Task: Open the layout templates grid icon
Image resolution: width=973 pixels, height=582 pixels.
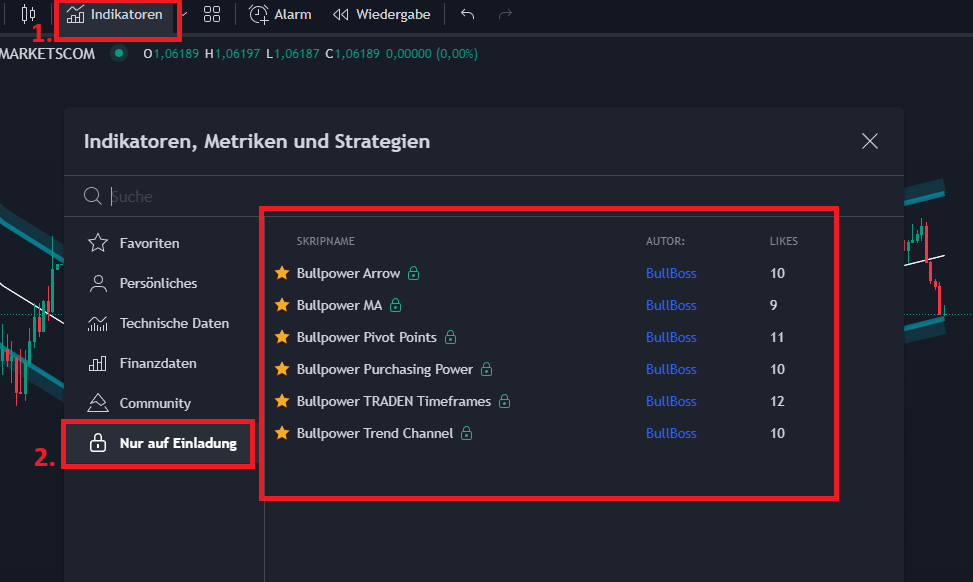Action: click(212, 14)
